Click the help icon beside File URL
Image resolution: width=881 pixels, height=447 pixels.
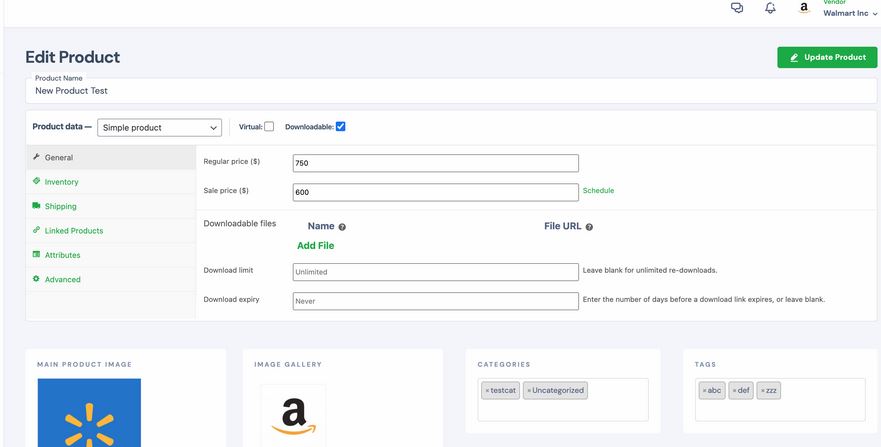tap(589, 227)
